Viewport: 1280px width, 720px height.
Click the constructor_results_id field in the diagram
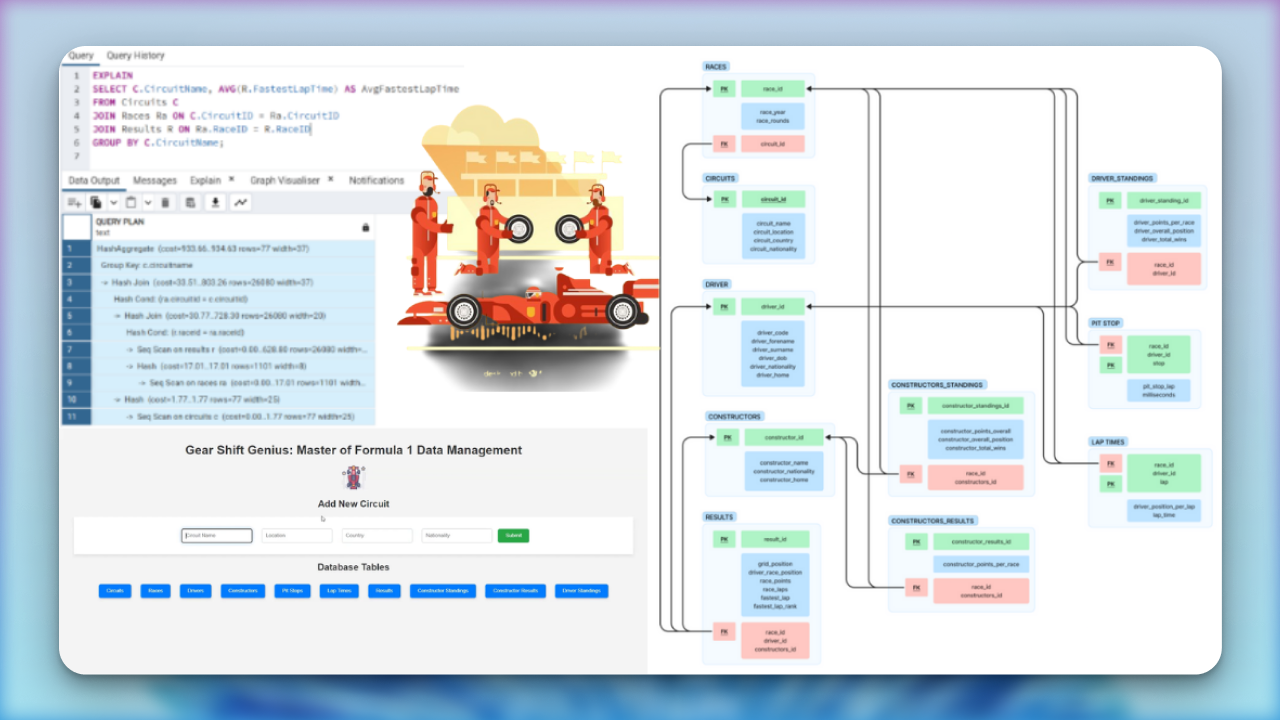click(x=980, y=542)
